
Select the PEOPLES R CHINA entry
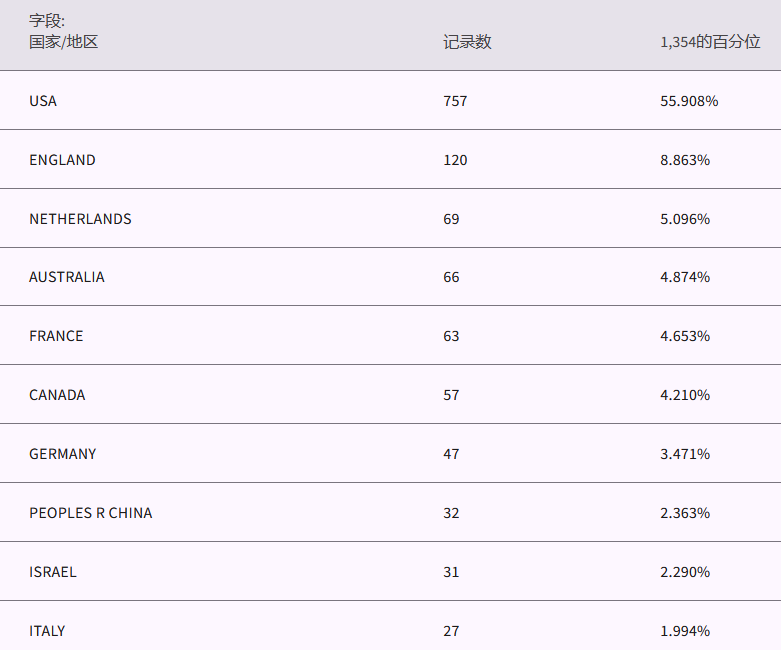91,513
